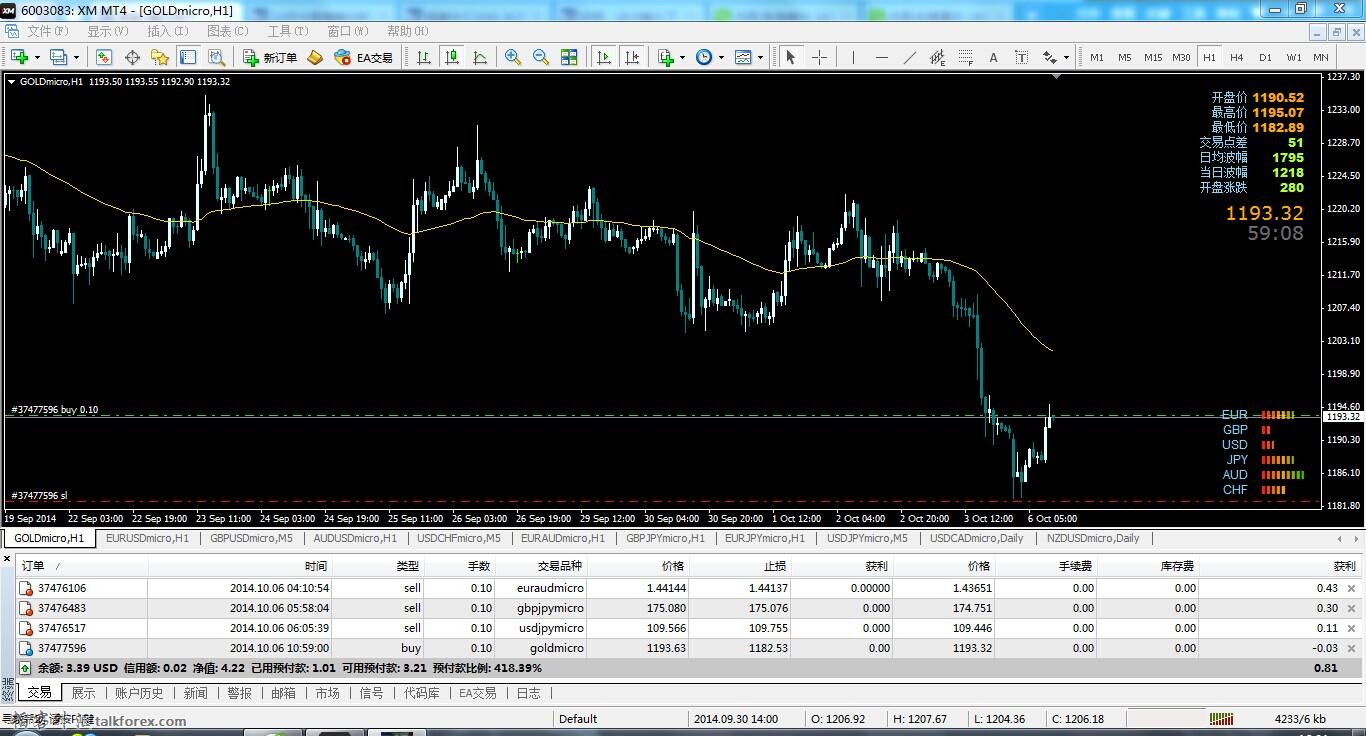Set timeframe to H4
1366x736 pixels.
coord(1237,57)
